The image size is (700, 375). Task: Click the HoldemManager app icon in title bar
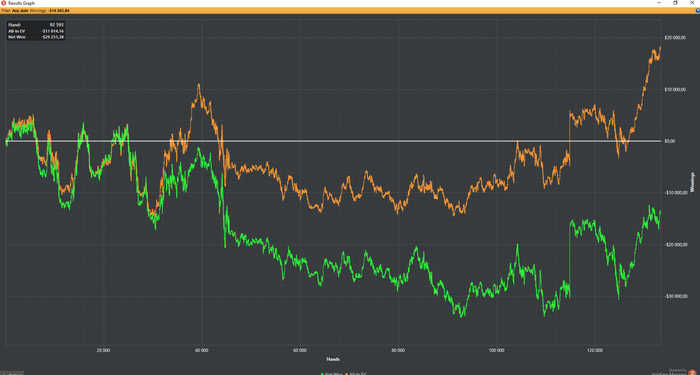[x=4, y=3]
